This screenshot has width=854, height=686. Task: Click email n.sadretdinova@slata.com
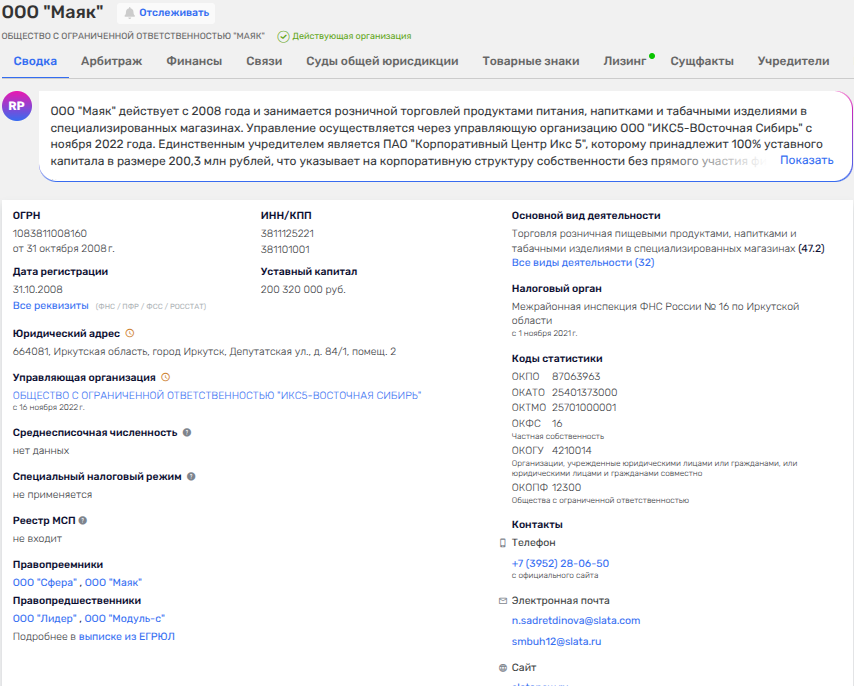point(575,620)
